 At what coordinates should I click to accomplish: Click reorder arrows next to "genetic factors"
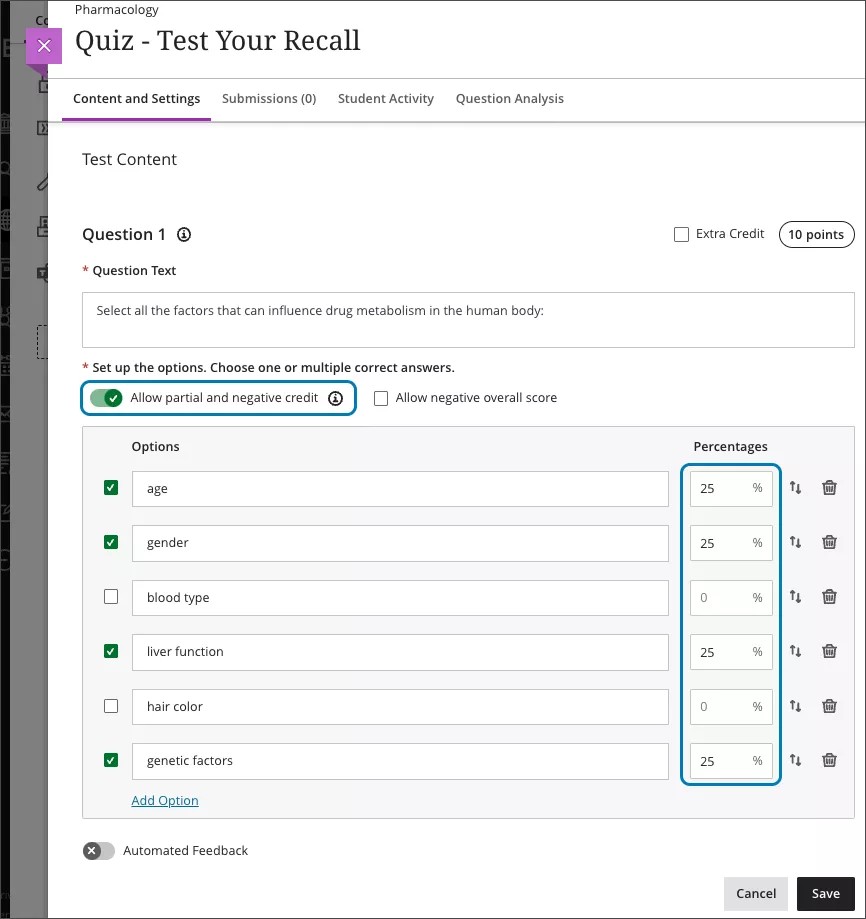(x=797, y=760)
